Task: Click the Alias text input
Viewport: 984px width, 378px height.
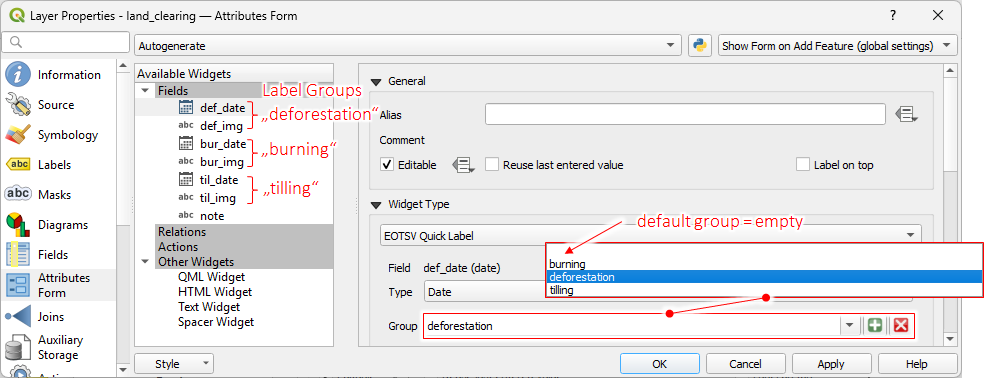Action: click(x=685, y=115)
